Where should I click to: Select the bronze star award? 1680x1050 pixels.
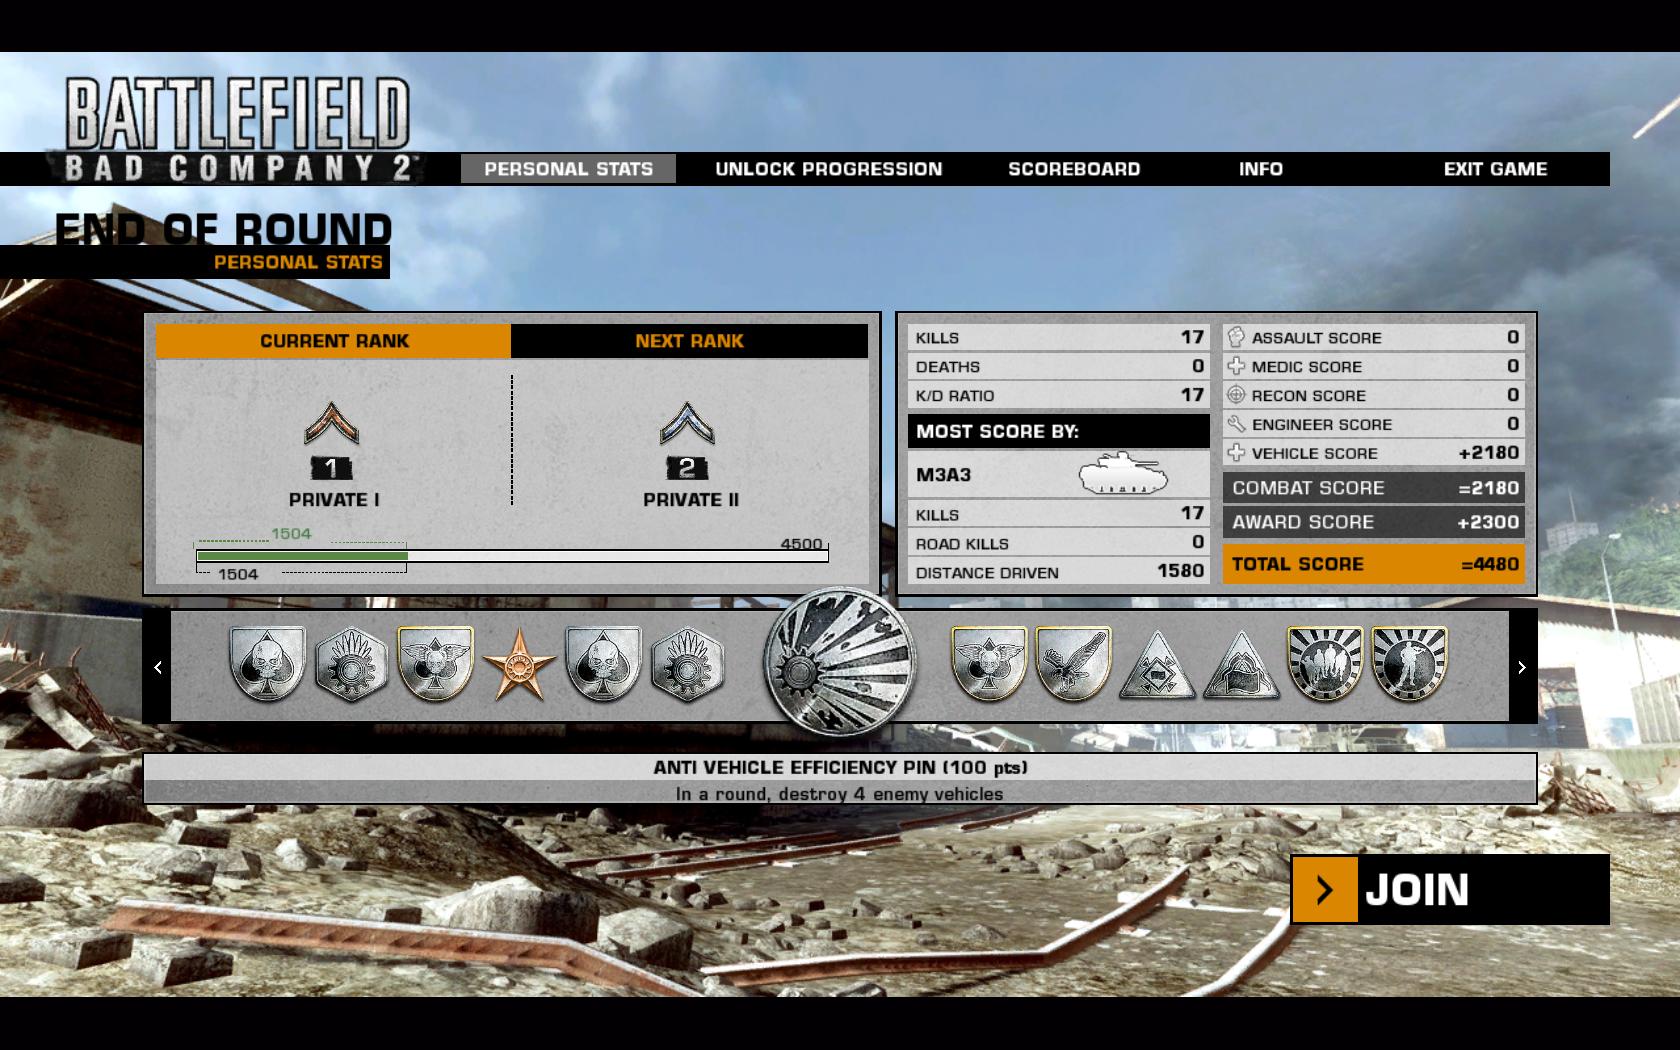point(519,664)
